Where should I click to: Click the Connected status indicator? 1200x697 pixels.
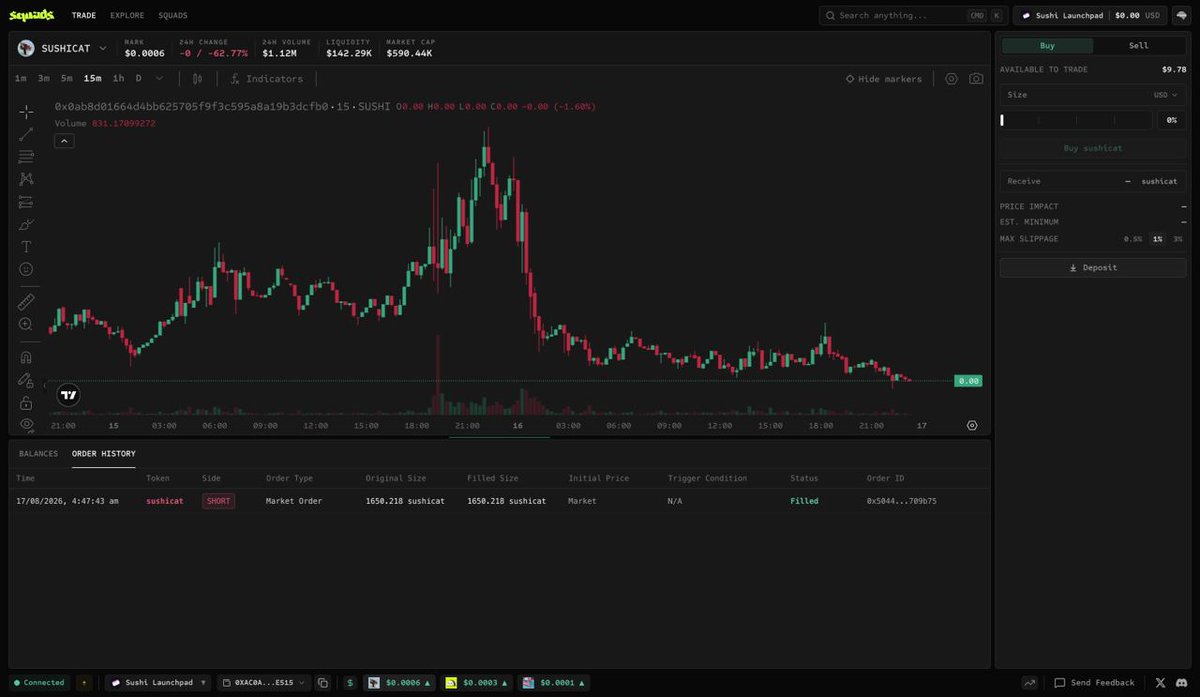pyautogui.click(x=39, y=683)
